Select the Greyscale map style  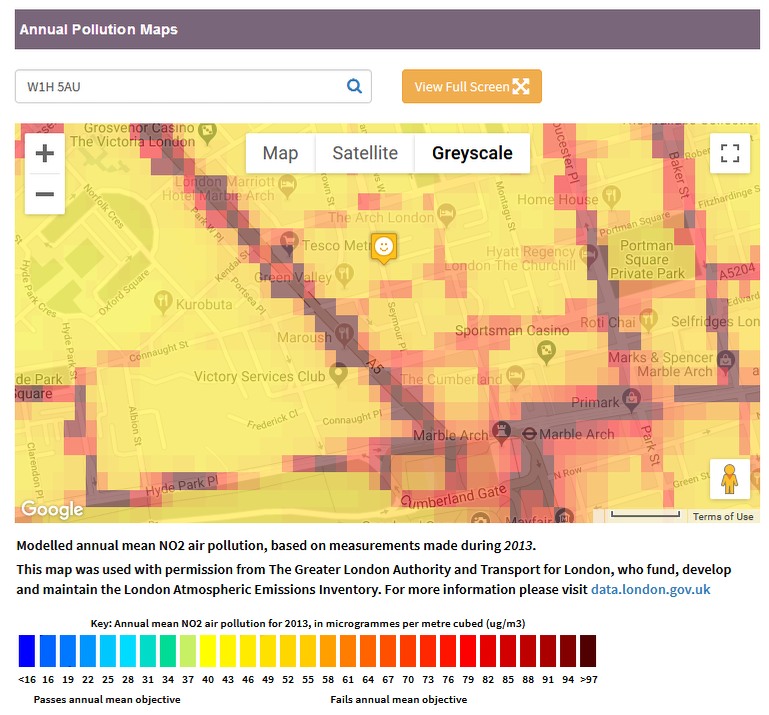(x=472, y=153)
